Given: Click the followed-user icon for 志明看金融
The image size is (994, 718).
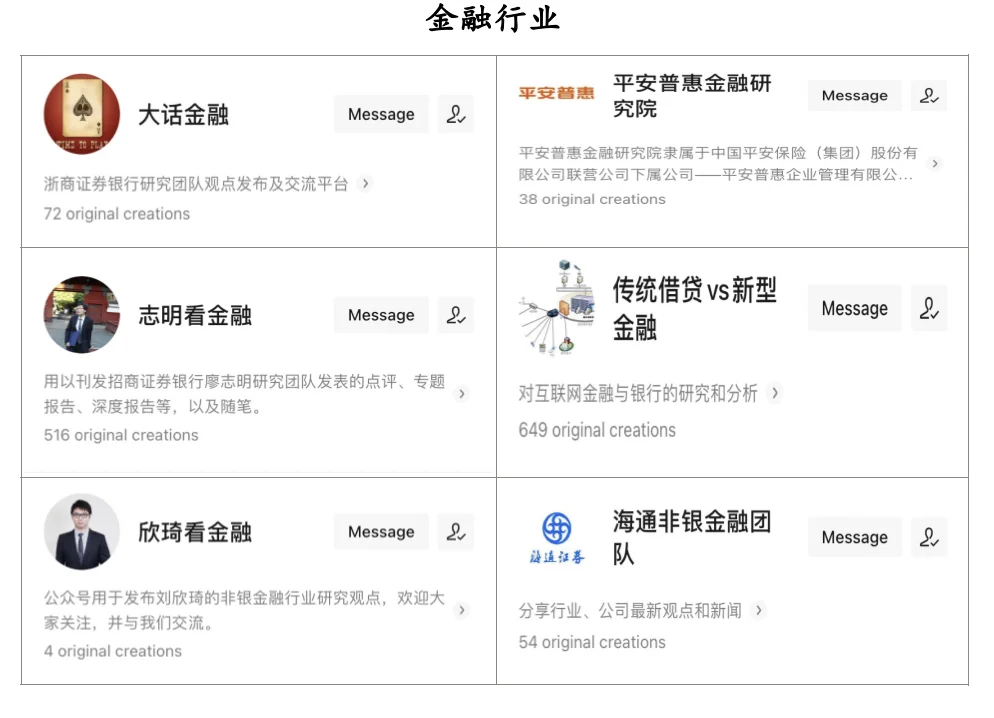Looking at the screenshot, I should tap(456, 315).
